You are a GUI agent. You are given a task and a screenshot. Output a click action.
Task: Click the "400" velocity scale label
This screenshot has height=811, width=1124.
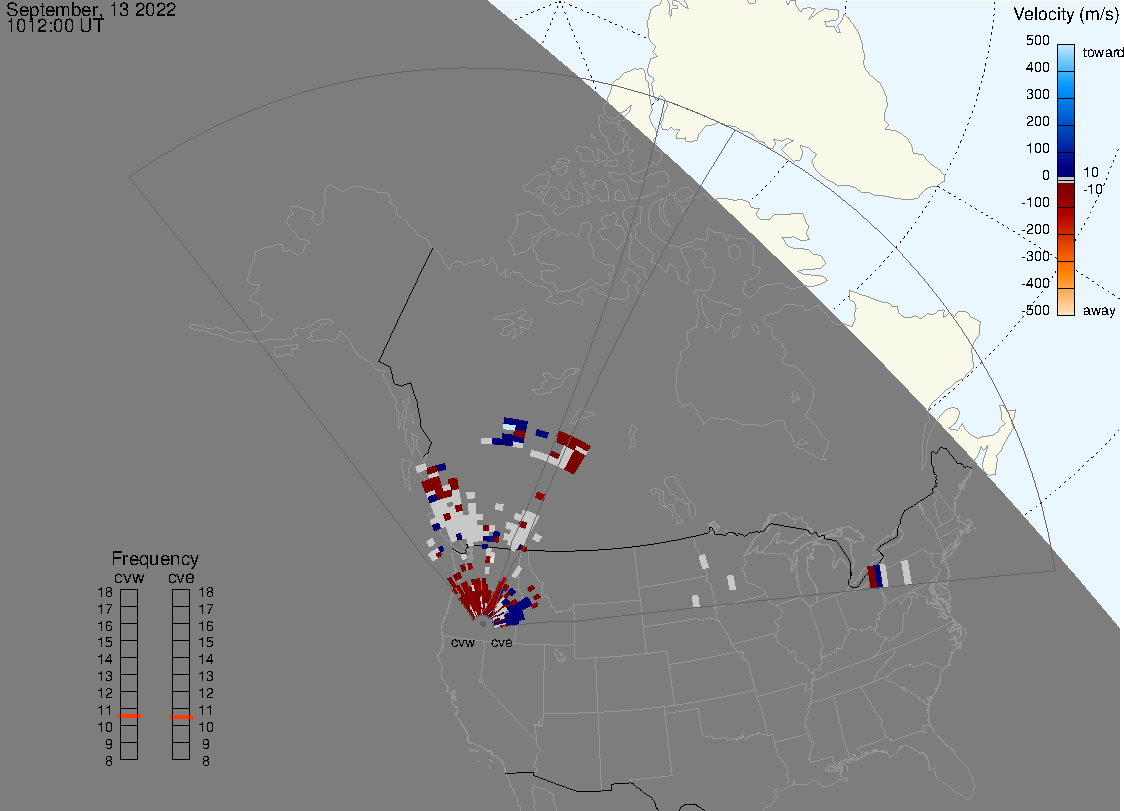(x=1037, y=67)
